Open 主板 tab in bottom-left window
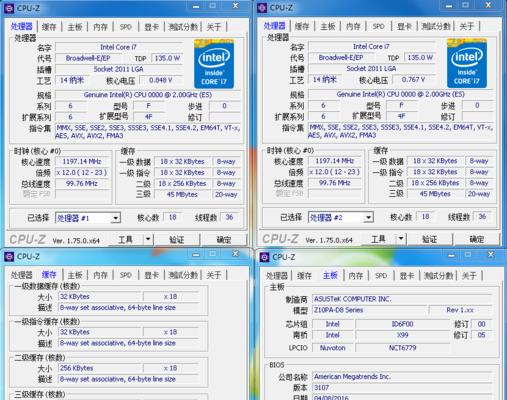The image size is (507, 400). point(75,275)
